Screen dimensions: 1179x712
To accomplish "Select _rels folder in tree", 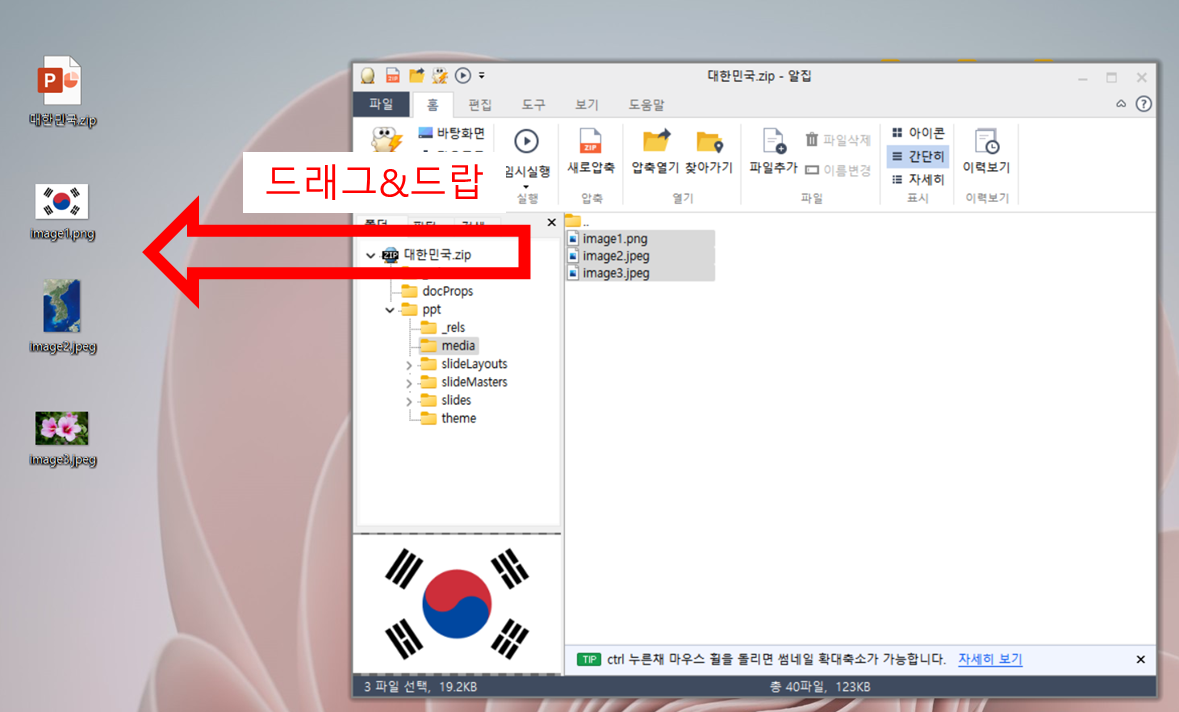I will pos(444,328).
